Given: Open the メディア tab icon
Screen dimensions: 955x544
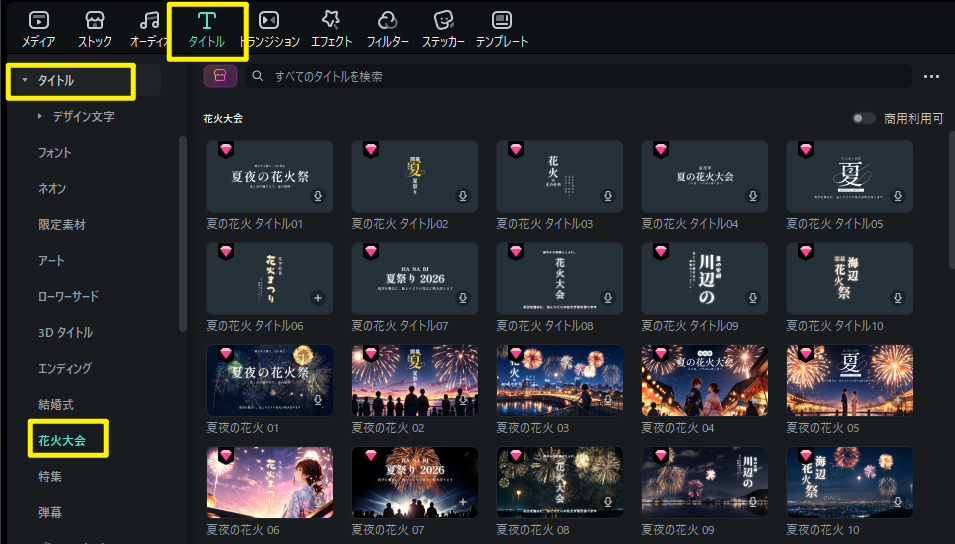Looking at the screenshot, I should tap(38, 21).
